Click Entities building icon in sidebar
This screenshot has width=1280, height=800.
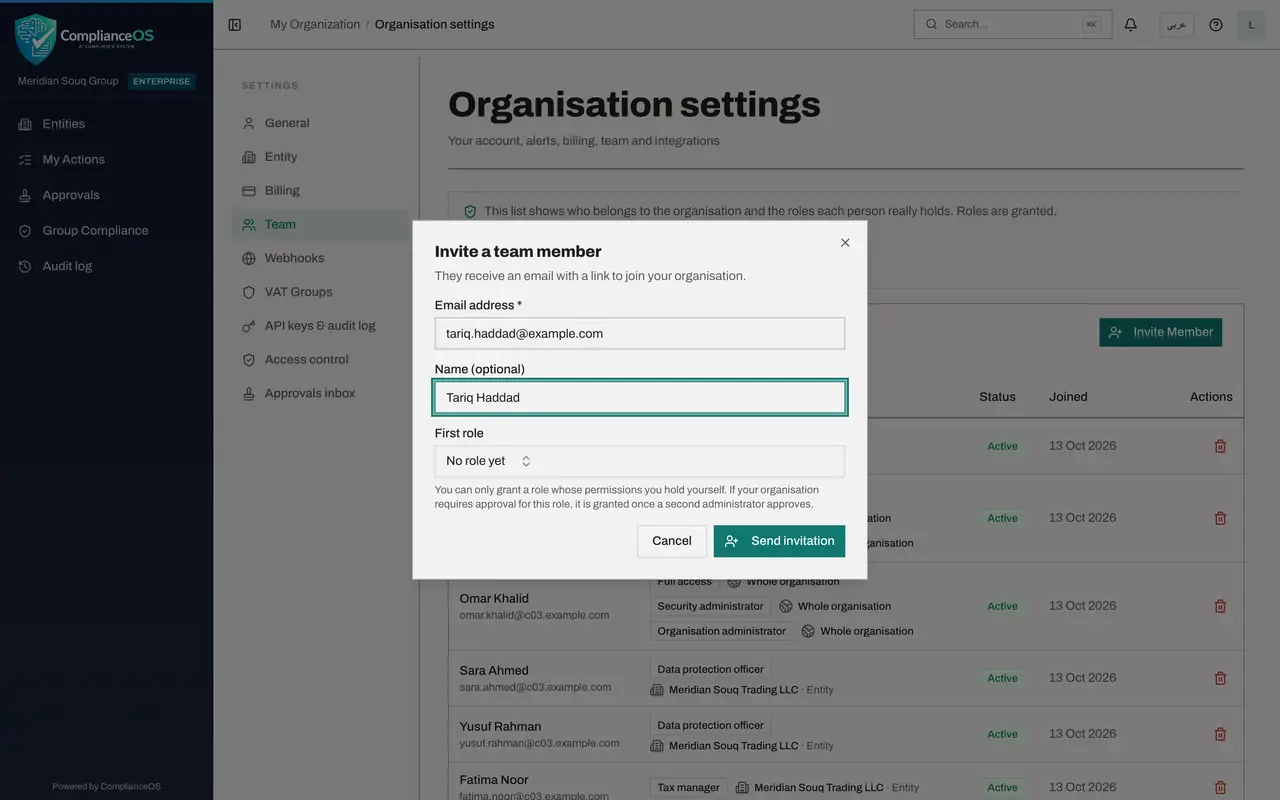point(25,124)
